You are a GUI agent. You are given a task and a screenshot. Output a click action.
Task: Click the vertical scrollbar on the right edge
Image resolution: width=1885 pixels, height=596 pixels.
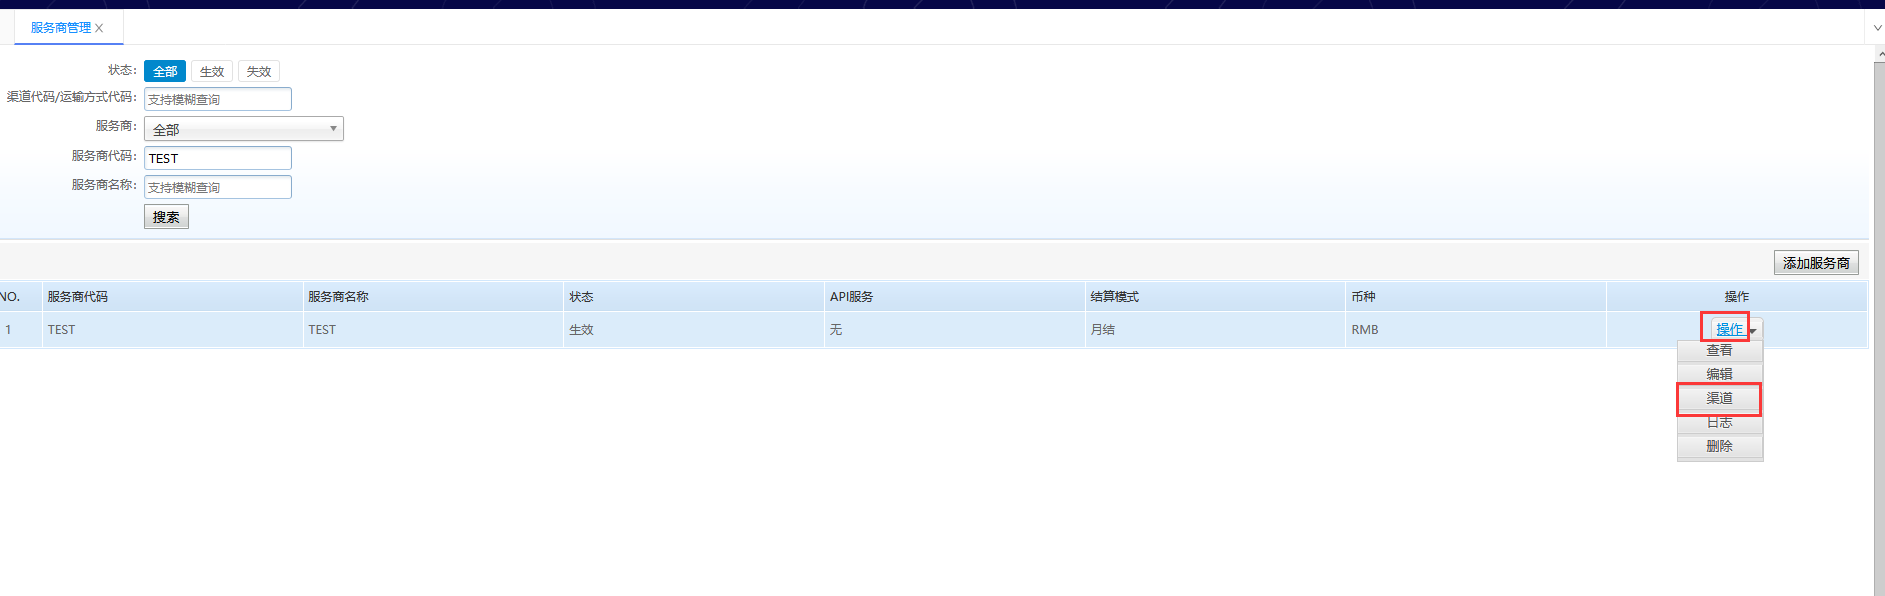click(x=1878, y=320)
